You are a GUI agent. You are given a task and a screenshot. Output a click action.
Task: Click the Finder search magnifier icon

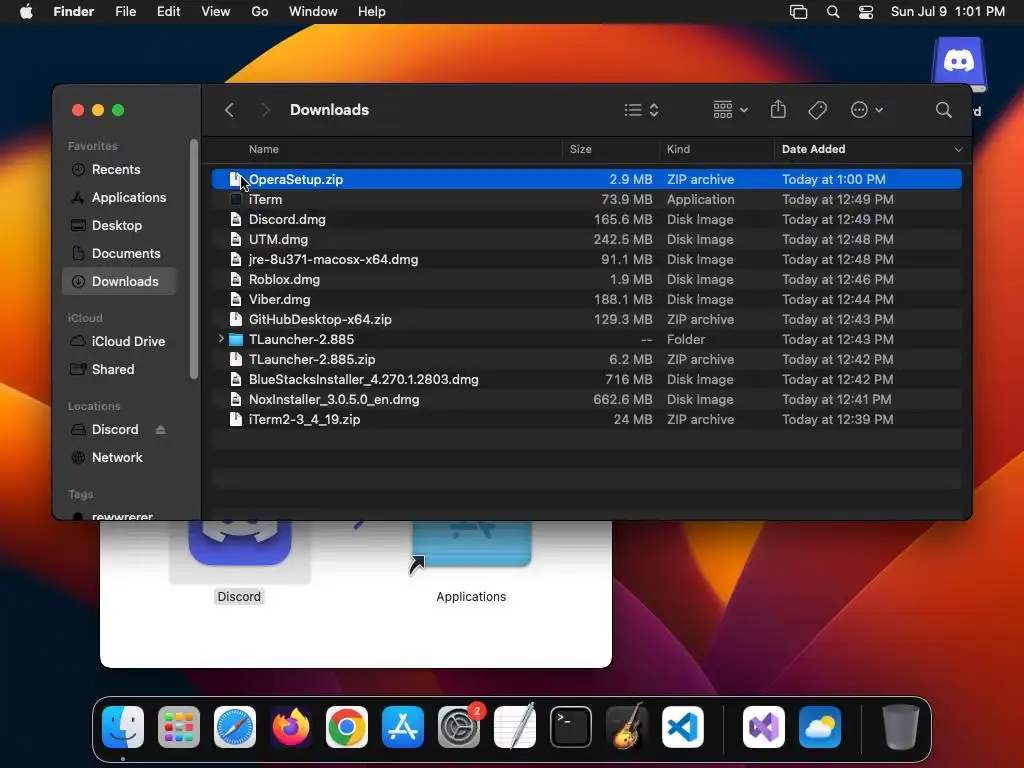tap(943, 110)
